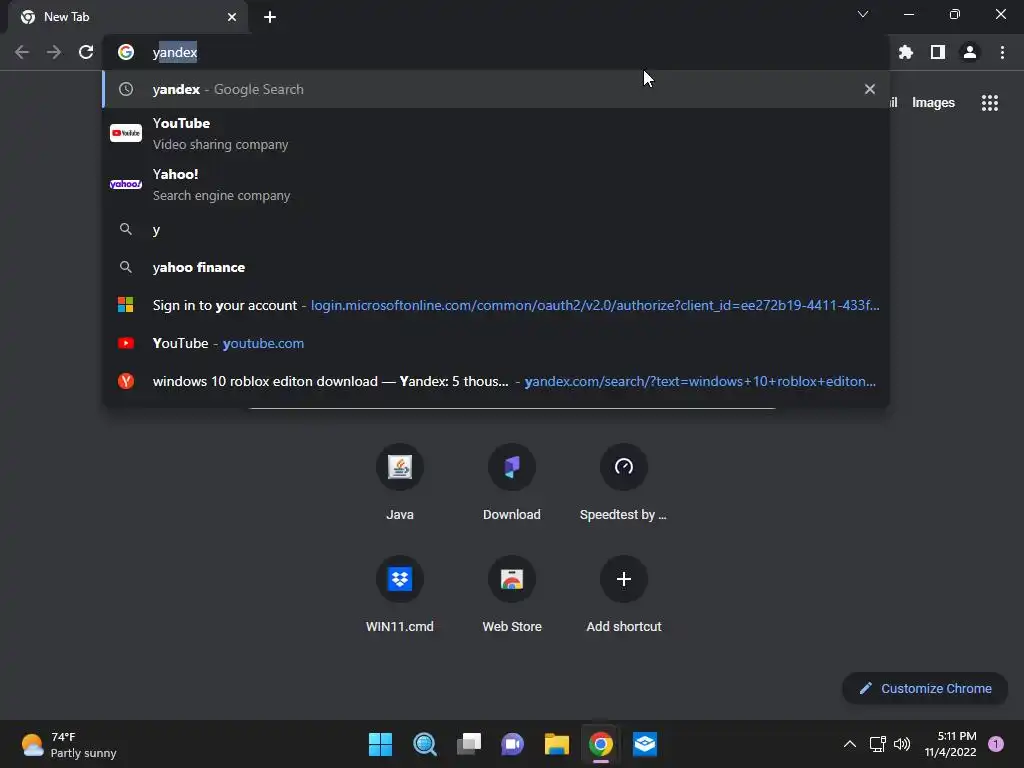Click the Chrome icon in the taskbar

(x=601, y=744)
